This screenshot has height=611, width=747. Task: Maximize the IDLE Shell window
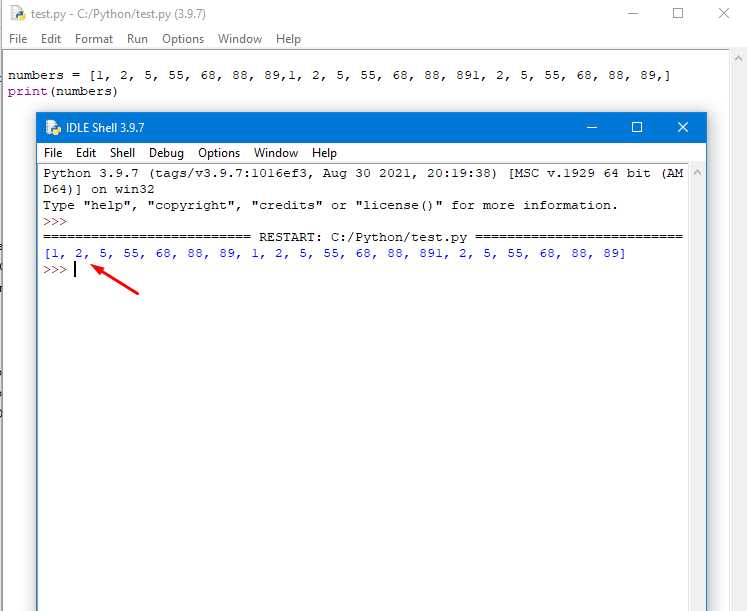pyautogui.click(x=637, y=127)
